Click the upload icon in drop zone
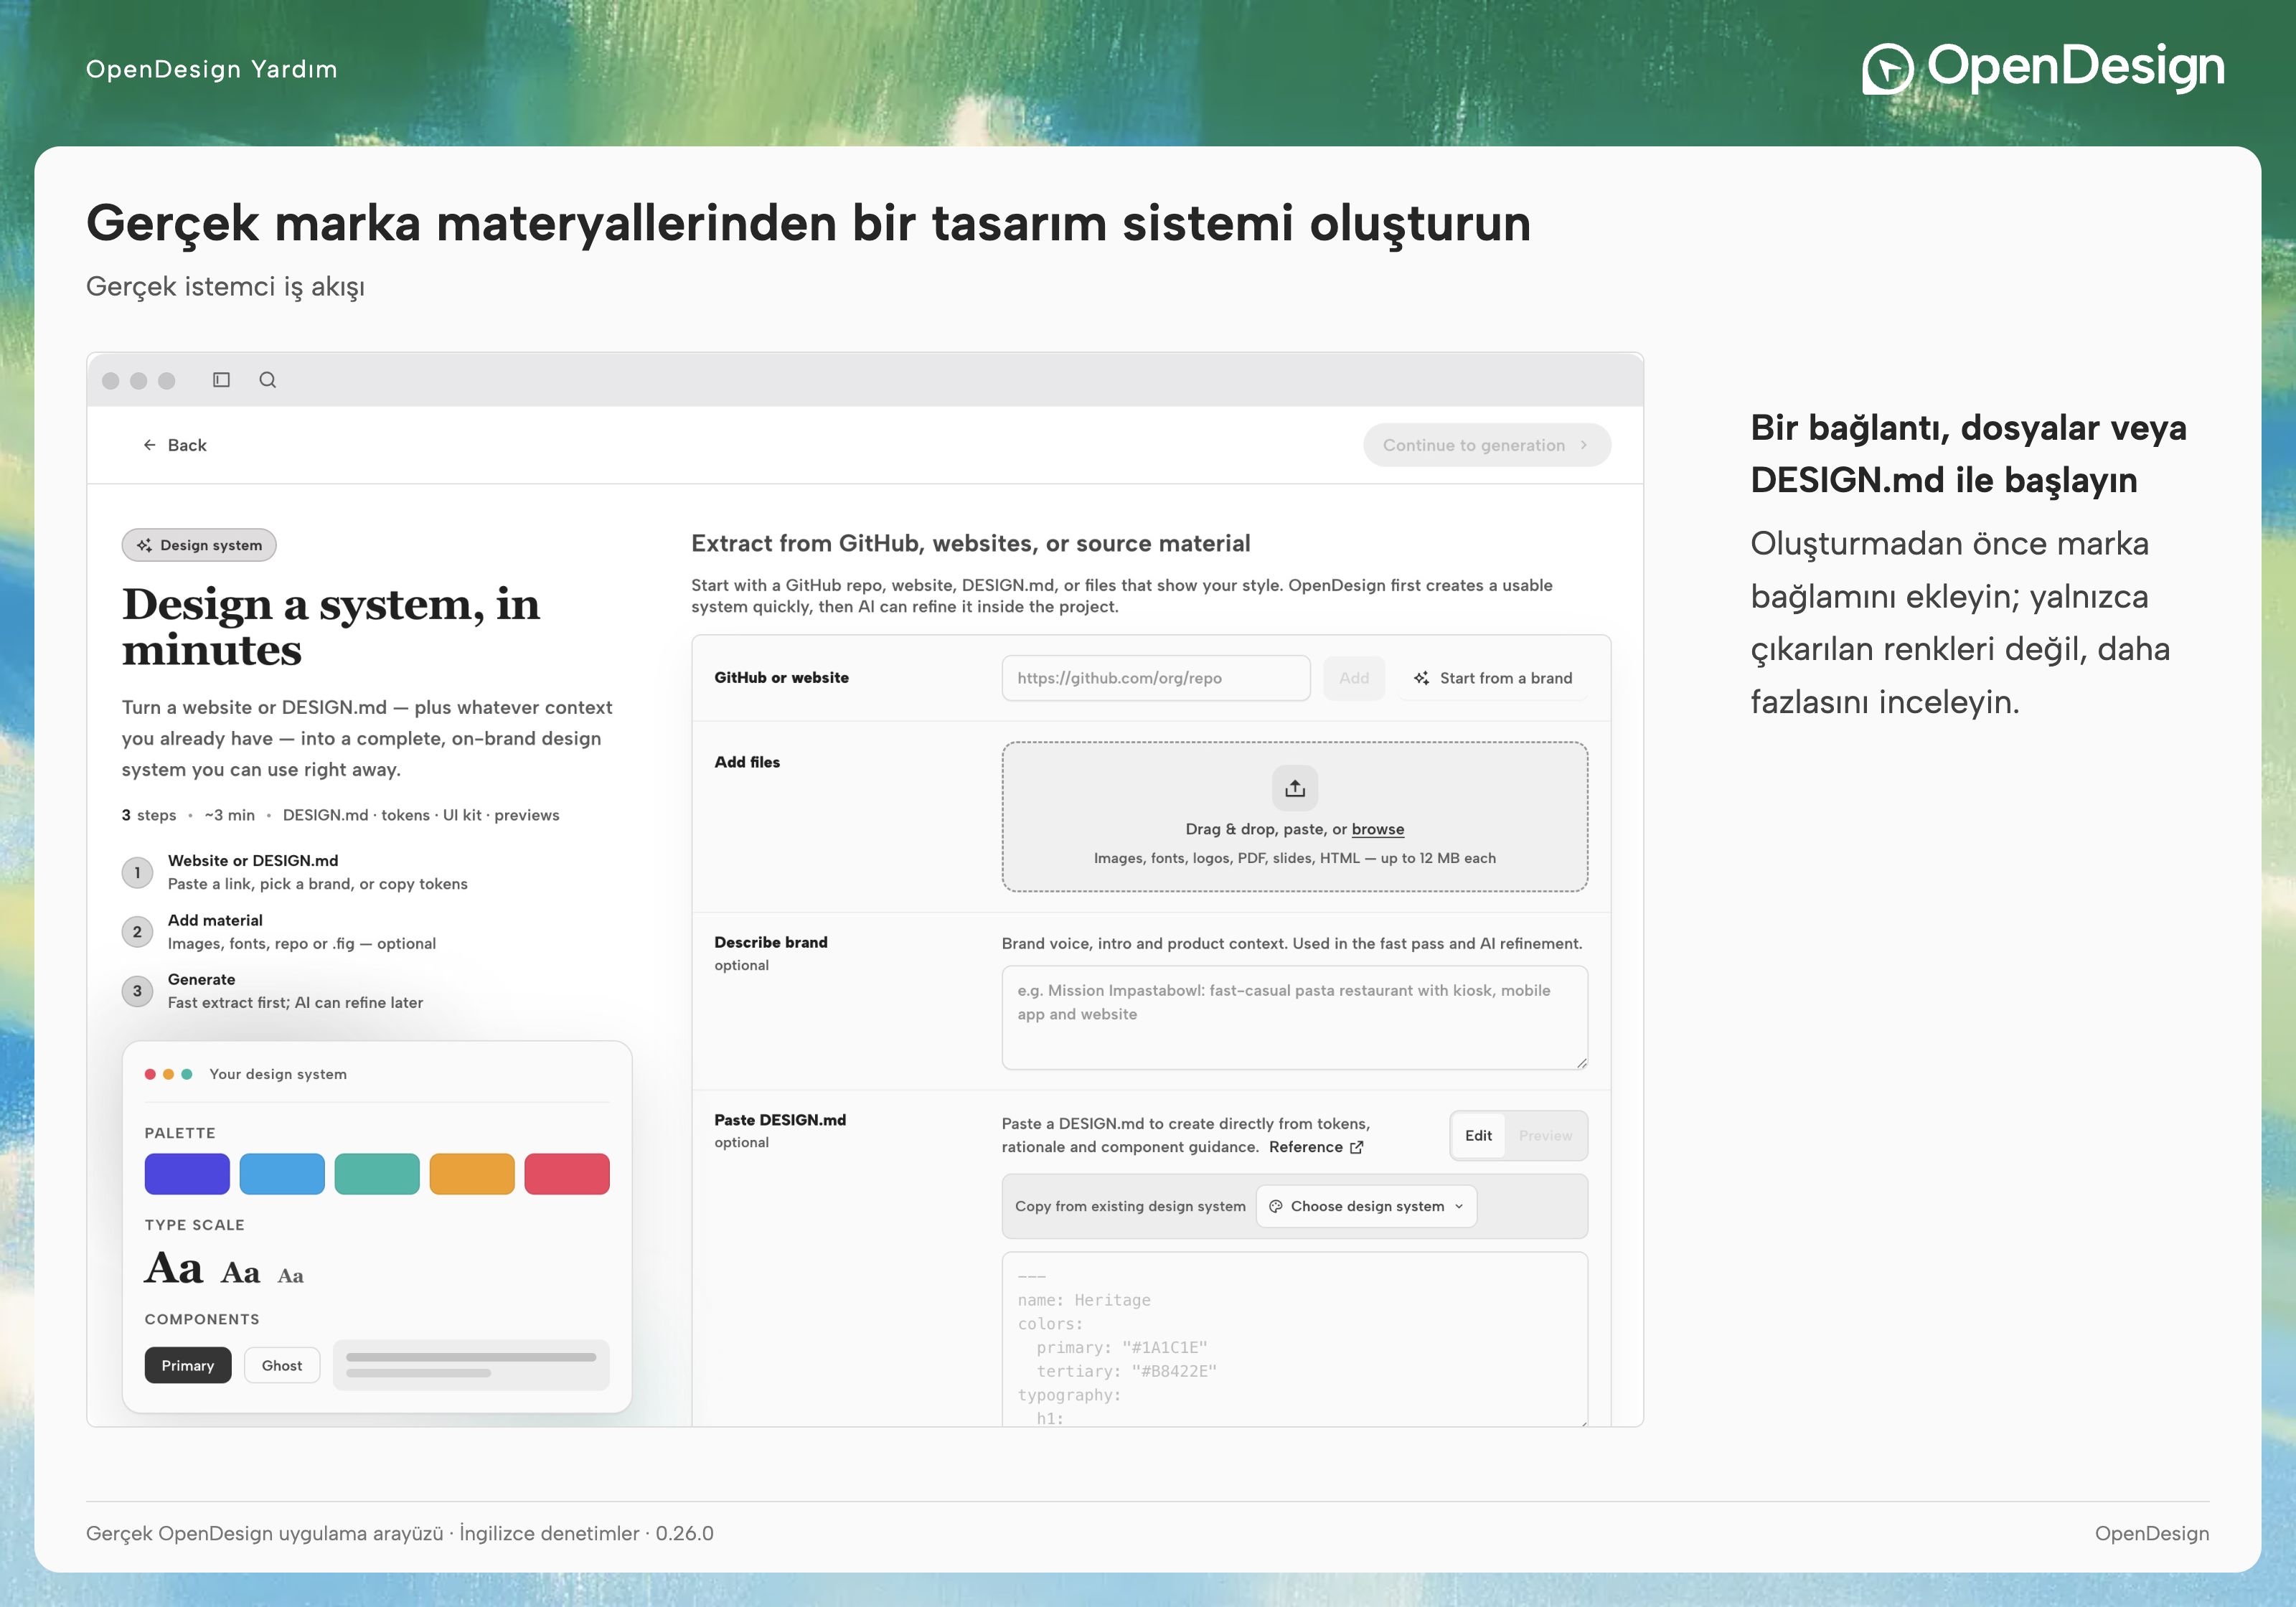Viewport: 2296px width, 1607px height. pyautogui.click(x=1294, y=788)
